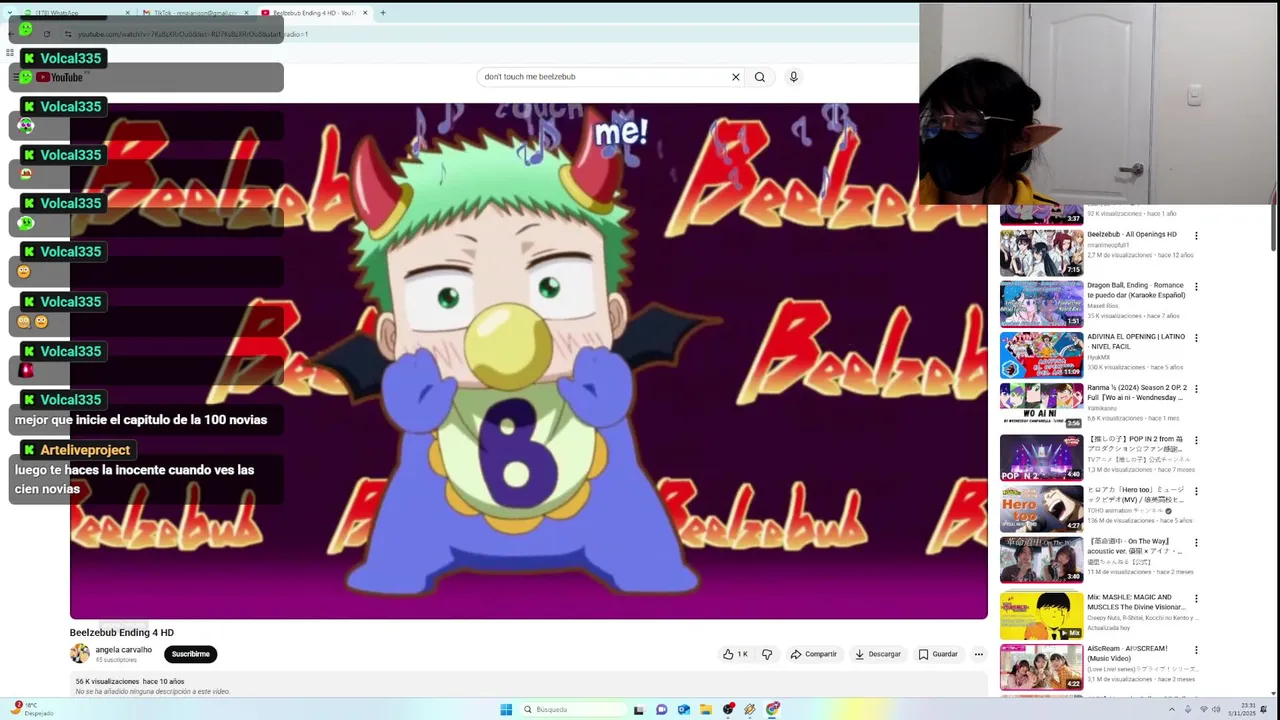Dislike the Beelzebub Ending 4 video
The width and height of the screenshot is (1280, 720).
(767, 654)
